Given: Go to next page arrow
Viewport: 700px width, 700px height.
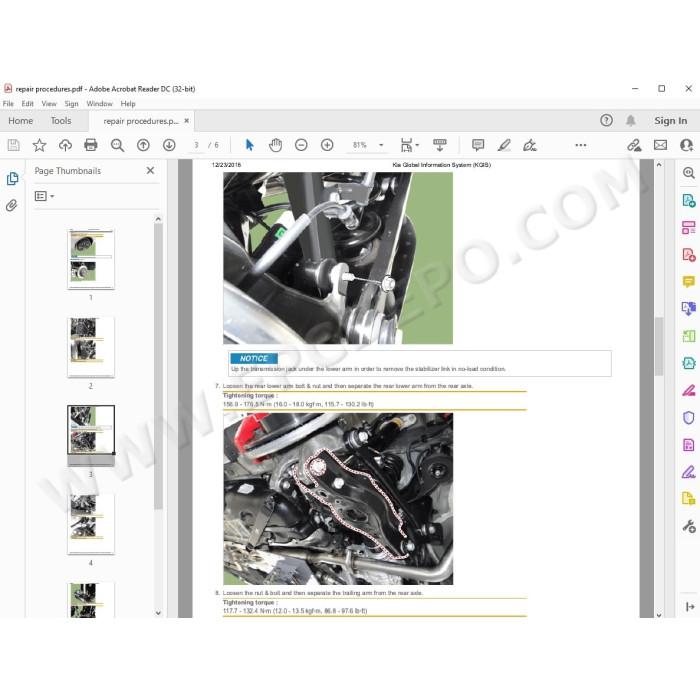Looking at the screenshot, I should click(x=169, y=145).
